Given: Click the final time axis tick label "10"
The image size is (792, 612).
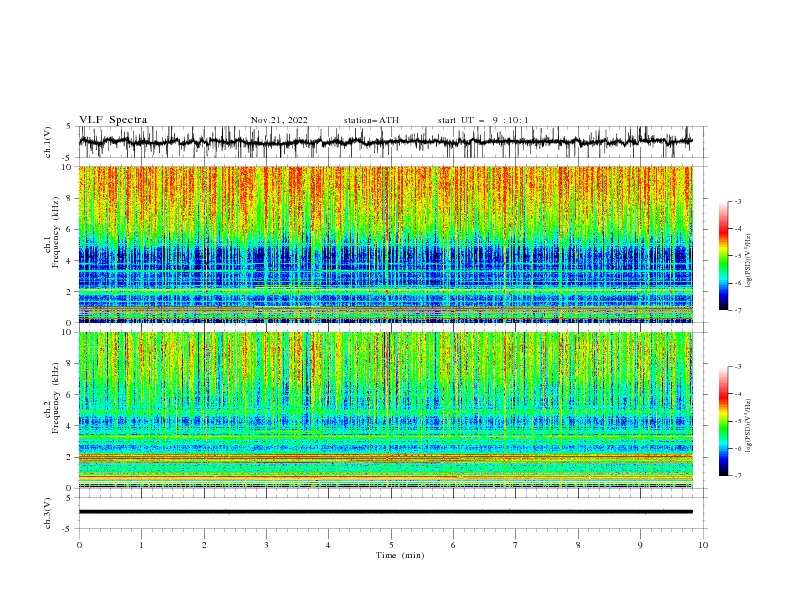Looking at the screenshot, I should click(x=703, y=545).
